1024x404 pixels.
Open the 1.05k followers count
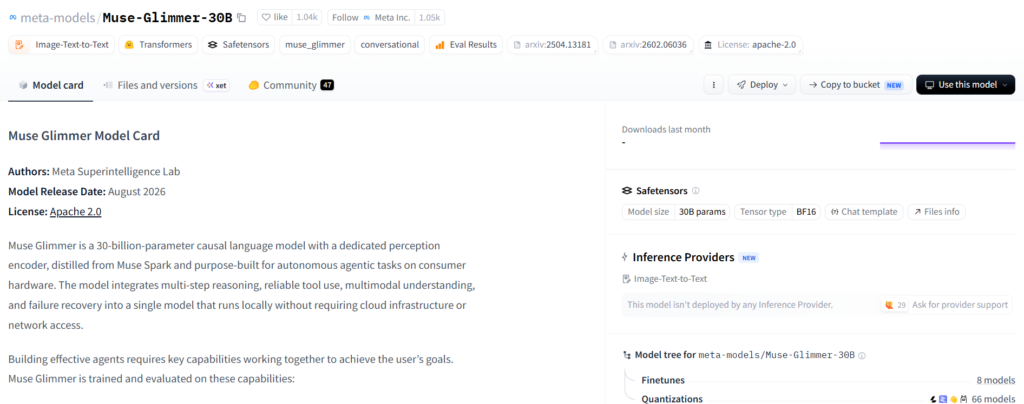point(429,18)
